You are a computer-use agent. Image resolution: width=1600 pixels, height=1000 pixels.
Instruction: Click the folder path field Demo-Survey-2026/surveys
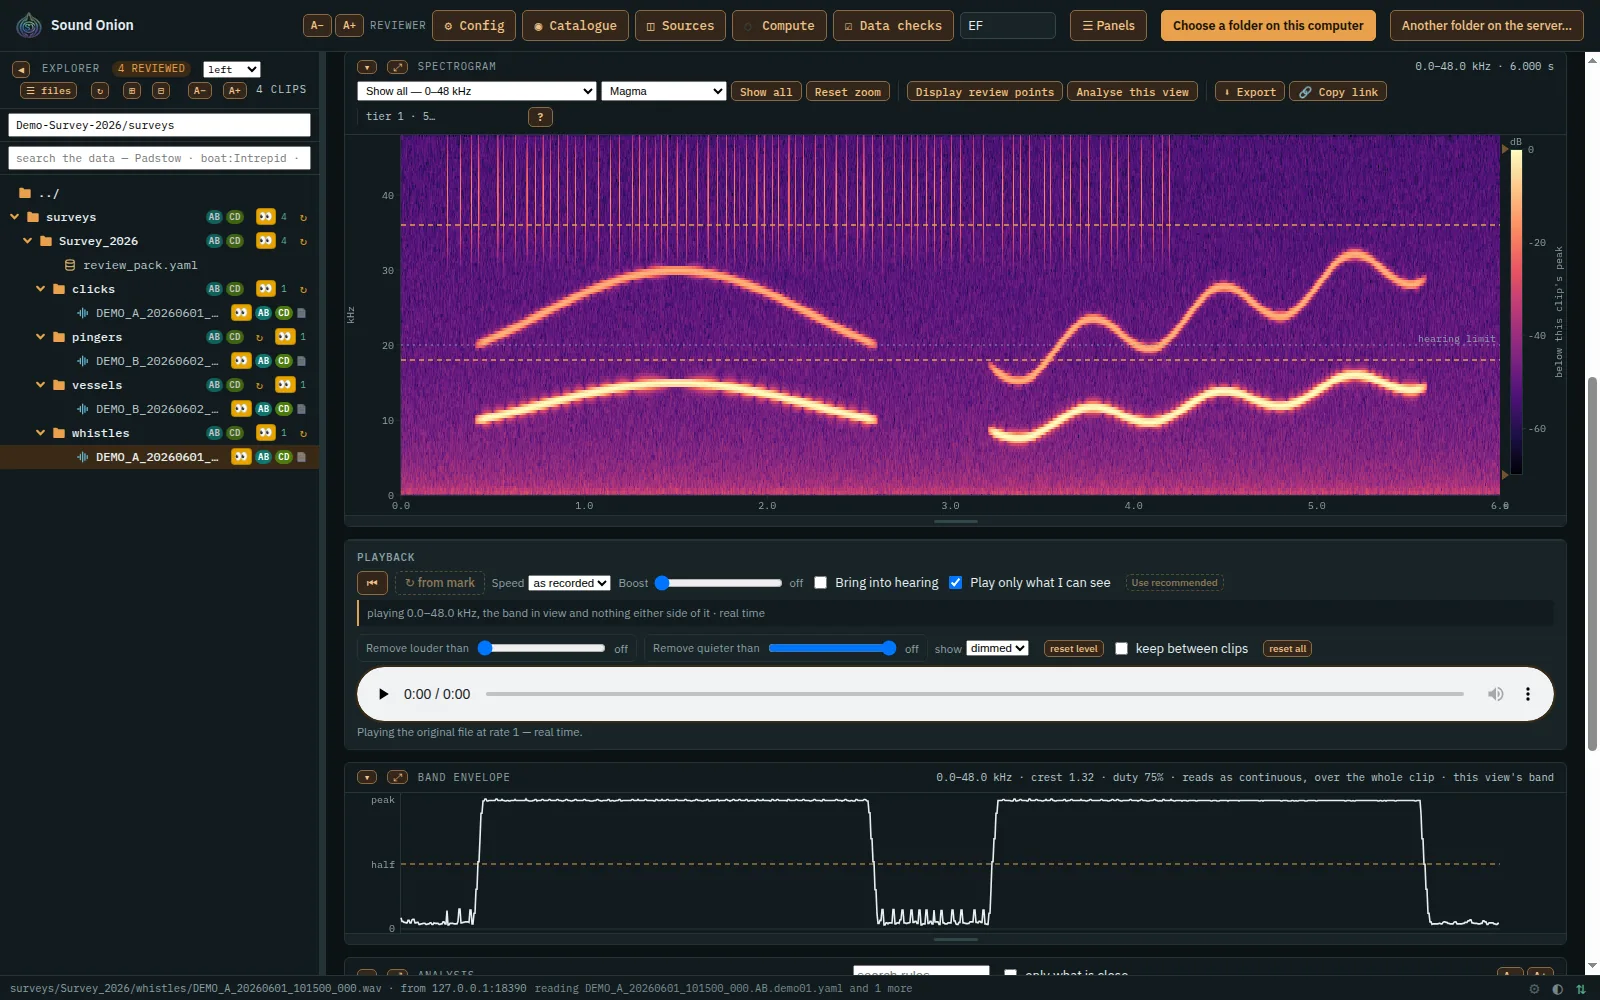pos(159,125)
